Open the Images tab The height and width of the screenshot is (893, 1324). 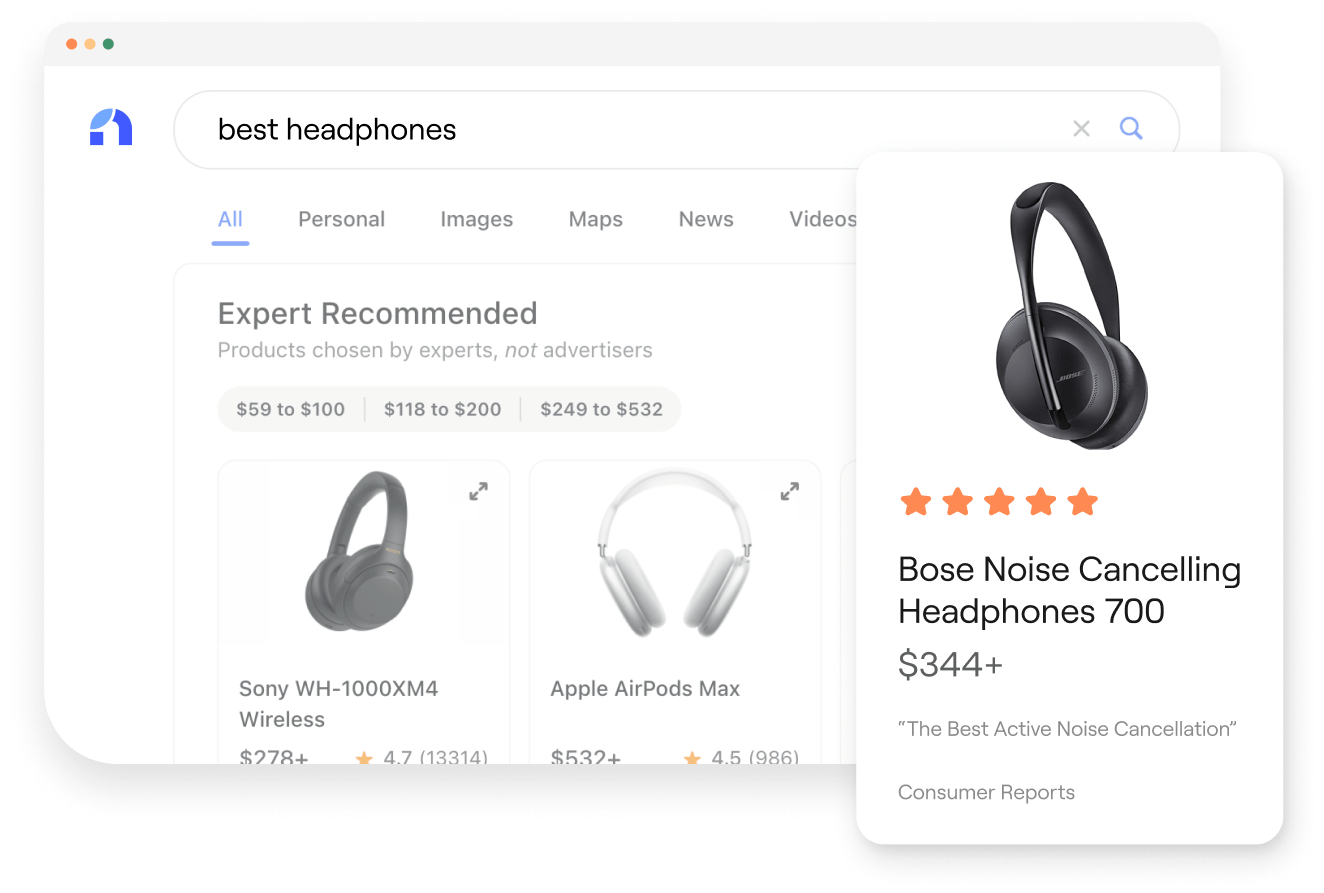[476, 220]
